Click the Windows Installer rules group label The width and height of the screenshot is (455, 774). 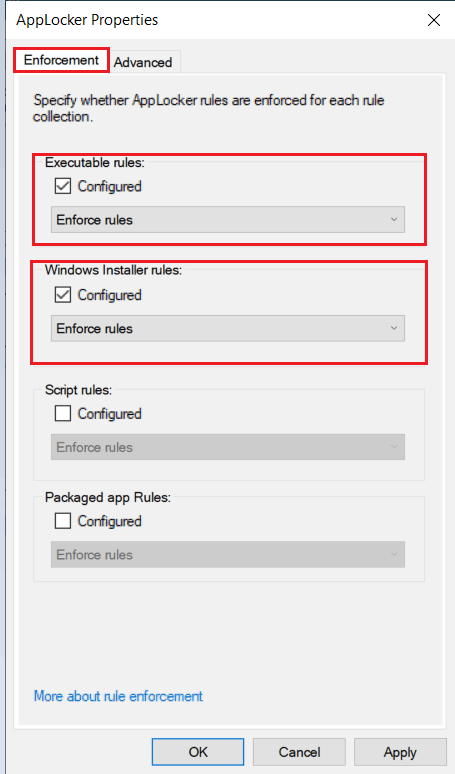114,270
